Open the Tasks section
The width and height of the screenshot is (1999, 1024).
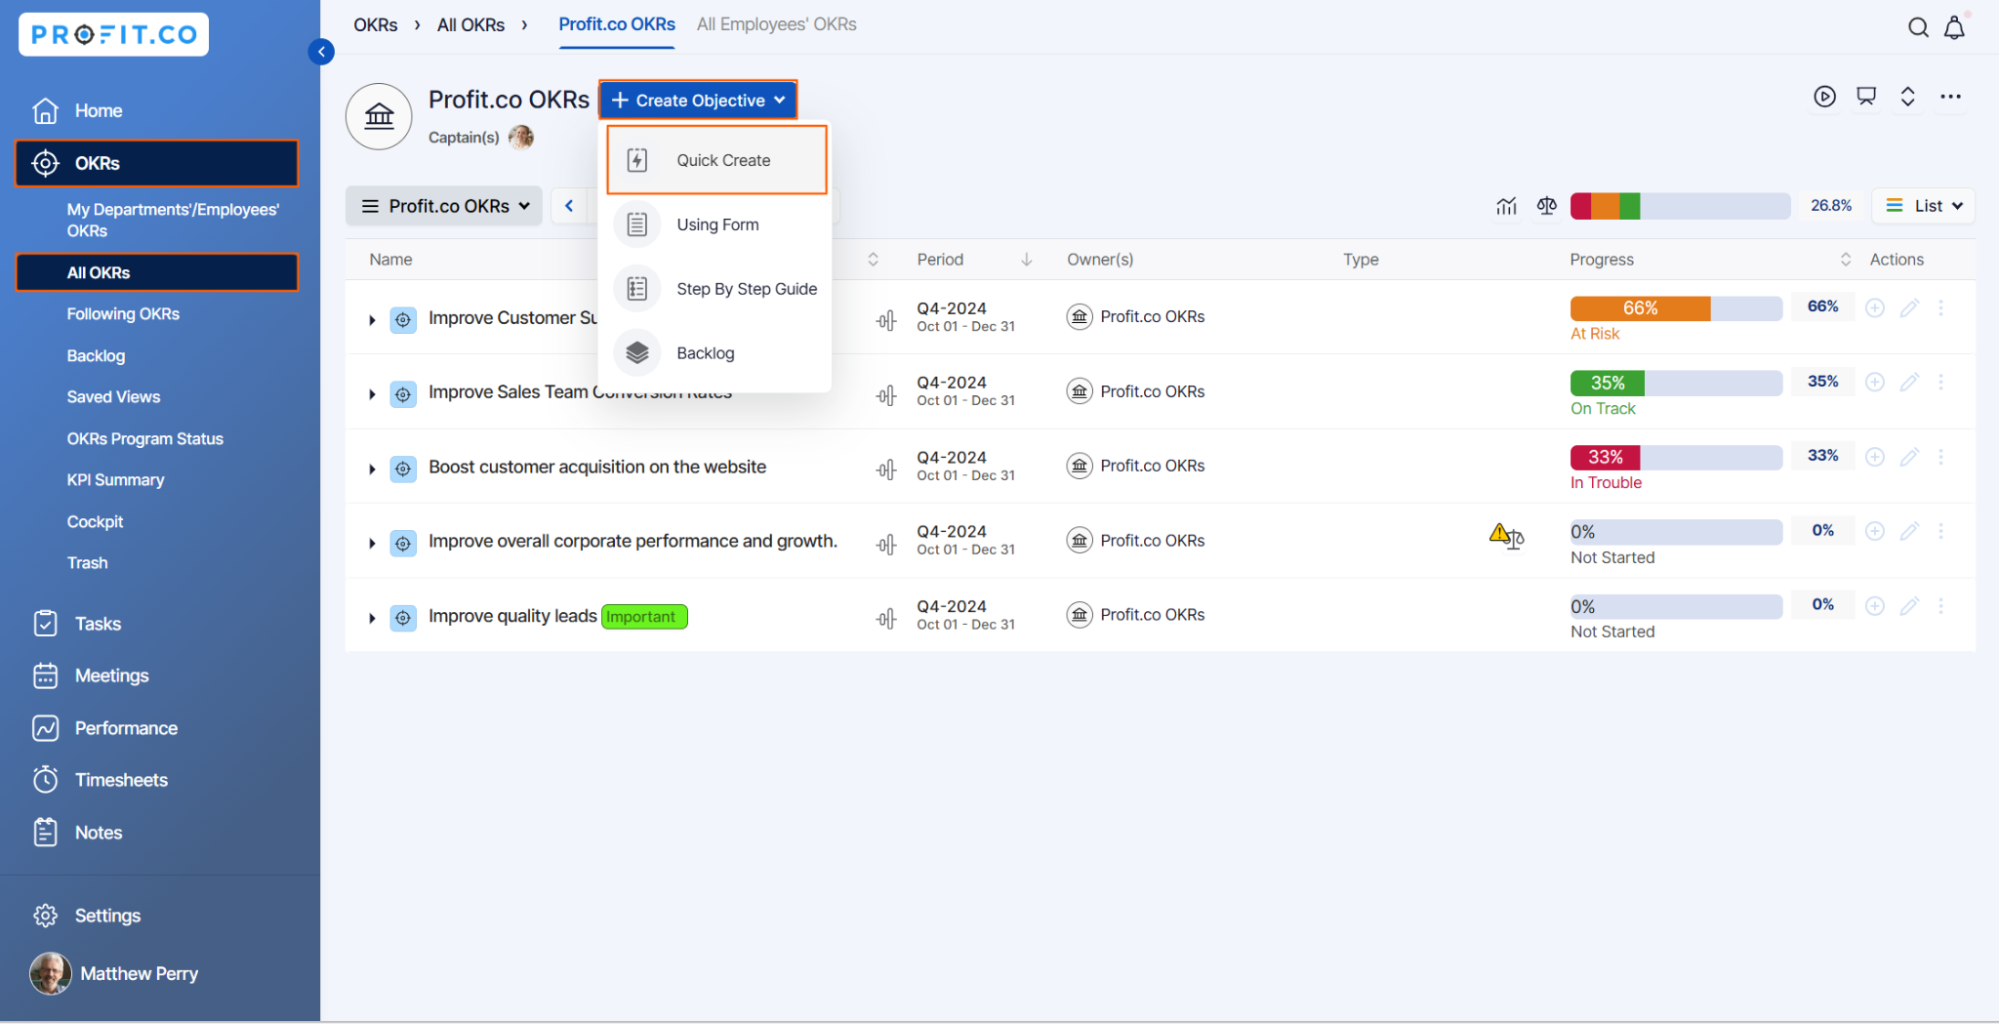pos(98,624)
